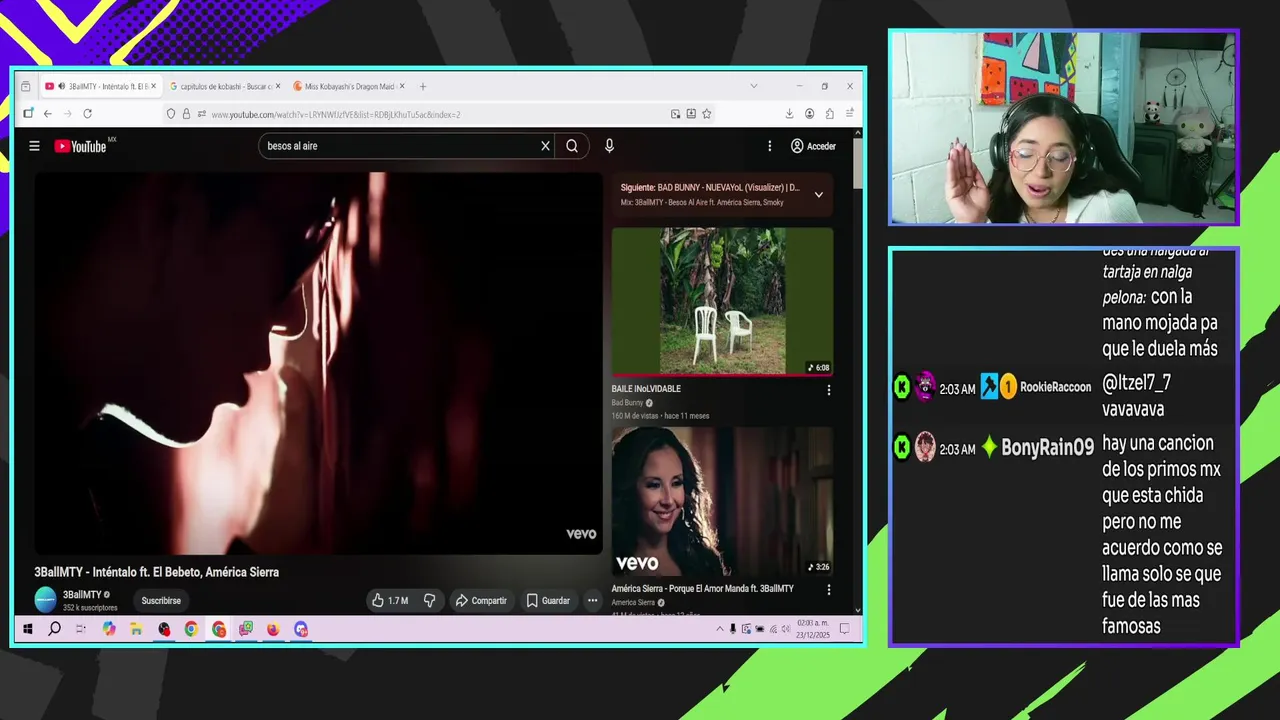The height and width of the screenshot is (720, 1280).
Task: Share the video with Compartir
Action: 481,601
